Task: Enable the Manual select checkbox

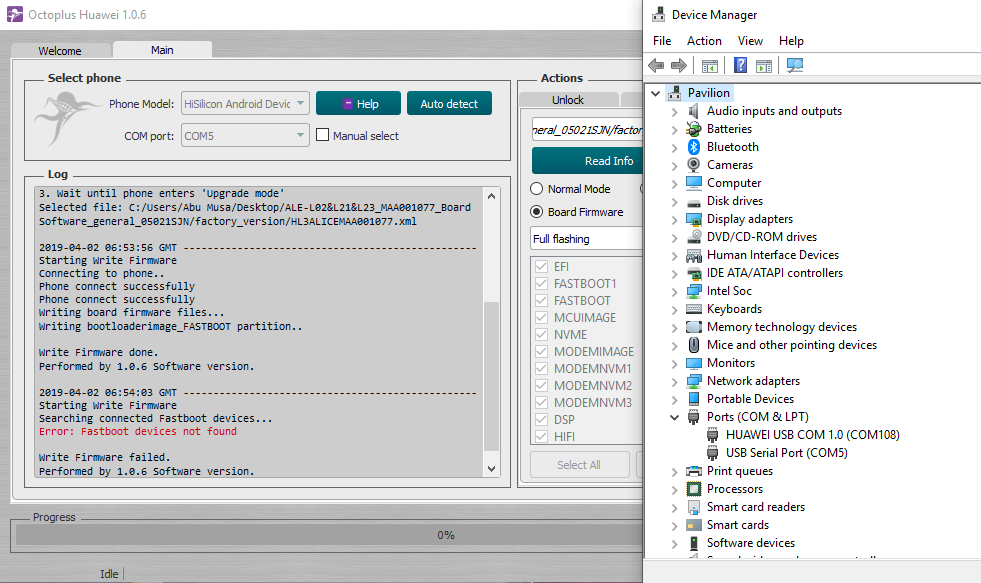Action: click(322, 134)
